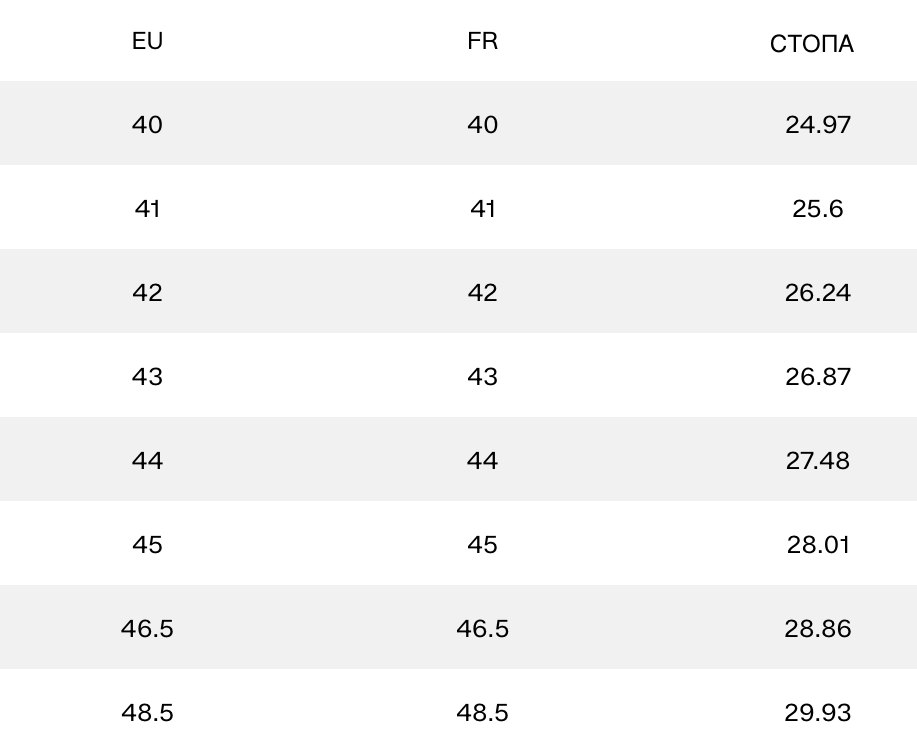Image resolution: width=917 pixels, height=754 pixels.
Task: Click foot length 29.93 value
Action: tap(818, 713)
